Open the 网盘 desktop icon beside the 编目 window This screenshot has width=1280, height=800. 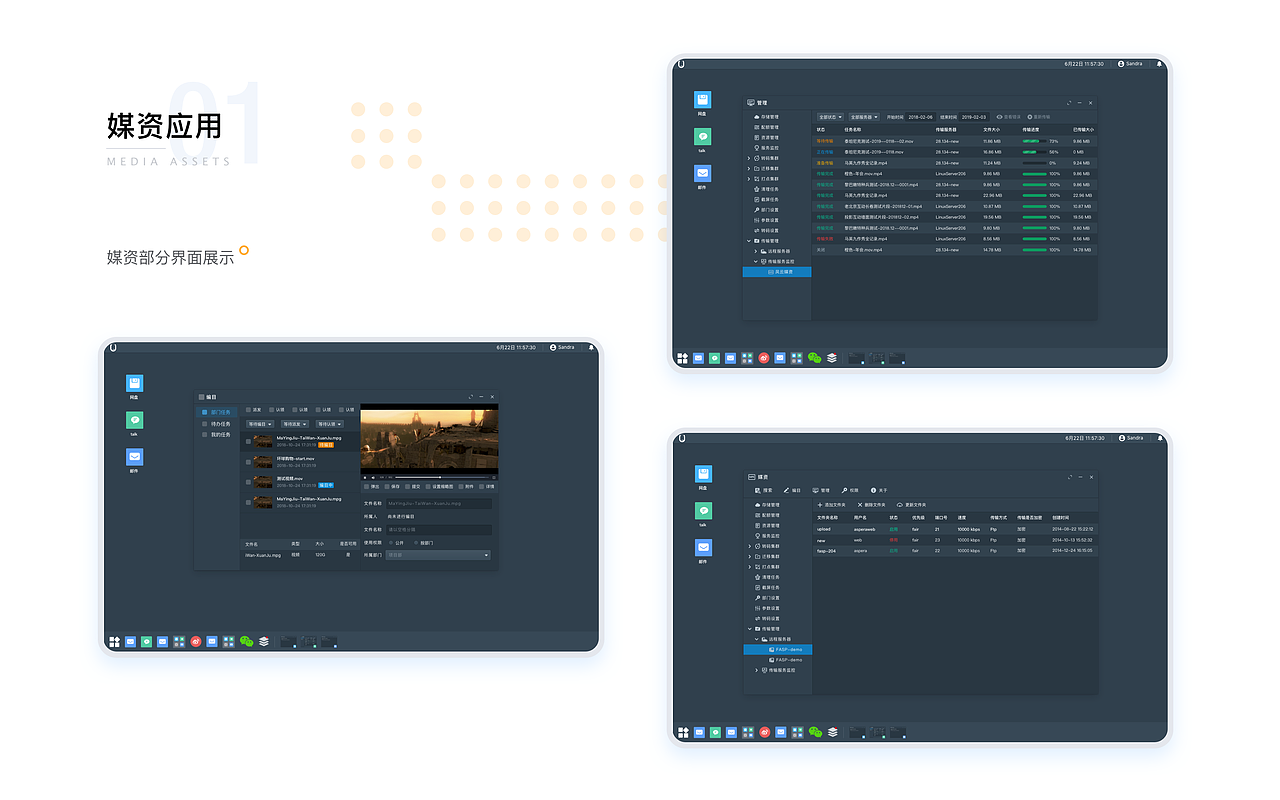tap(134, 384)
